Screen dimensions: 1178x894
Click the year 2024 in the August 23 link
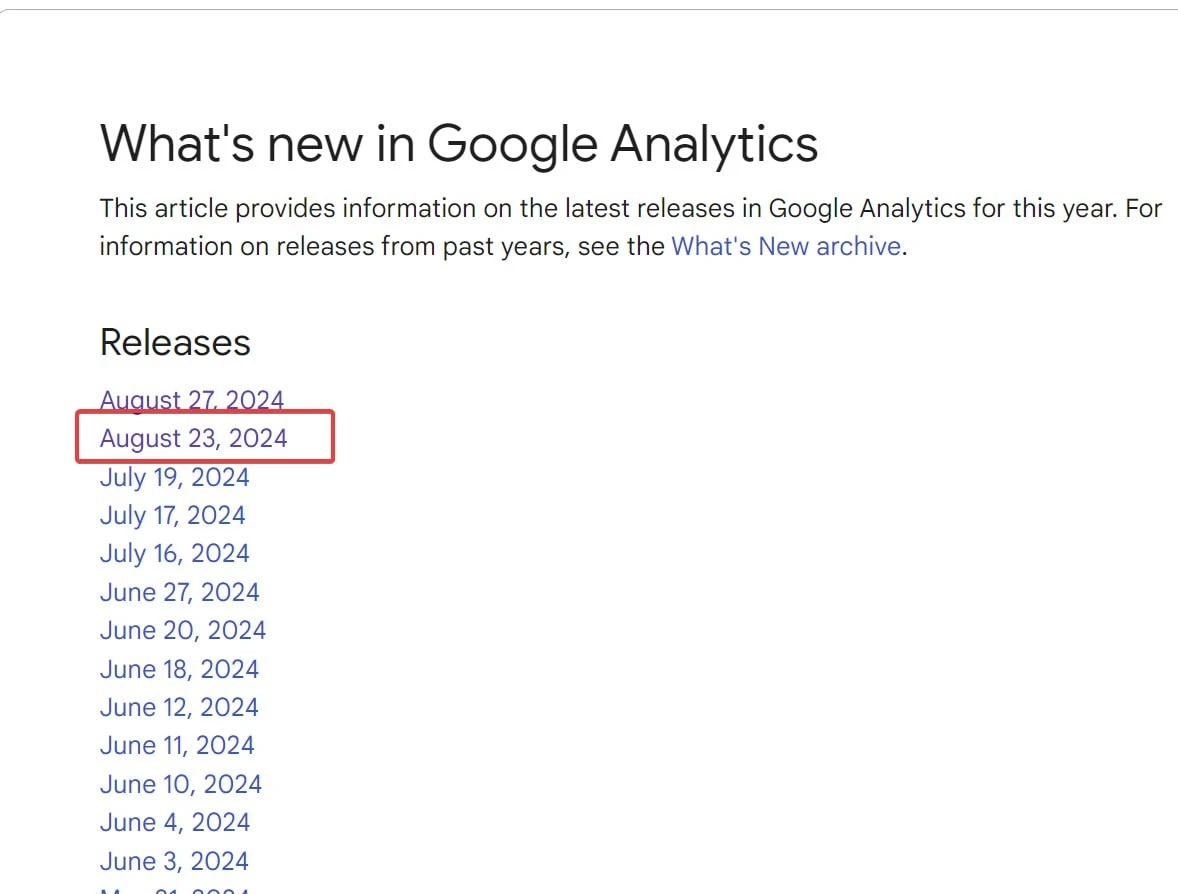pyautogui.click(x=258, y=438)
